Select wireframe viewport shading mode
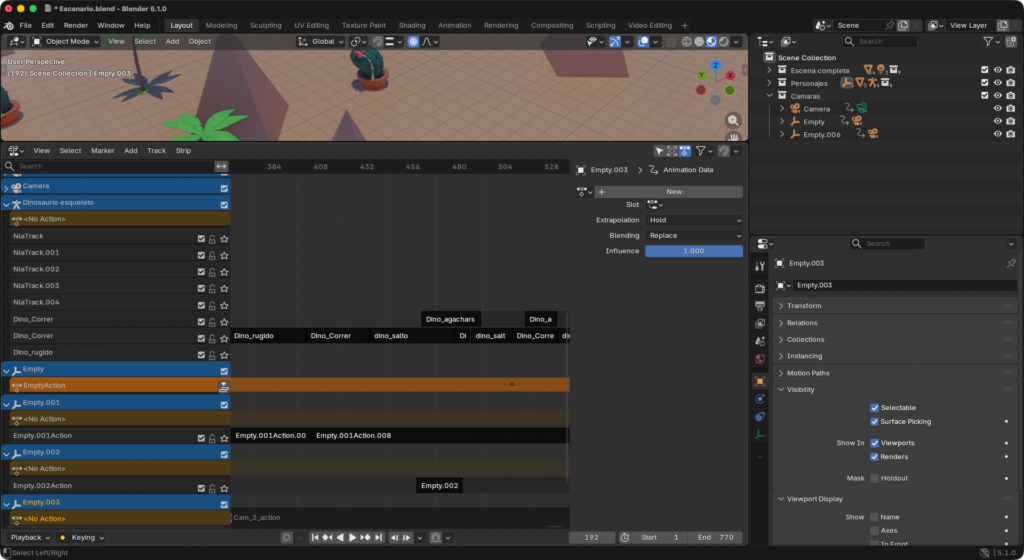The image size is (1024, 560). (688, 42)
